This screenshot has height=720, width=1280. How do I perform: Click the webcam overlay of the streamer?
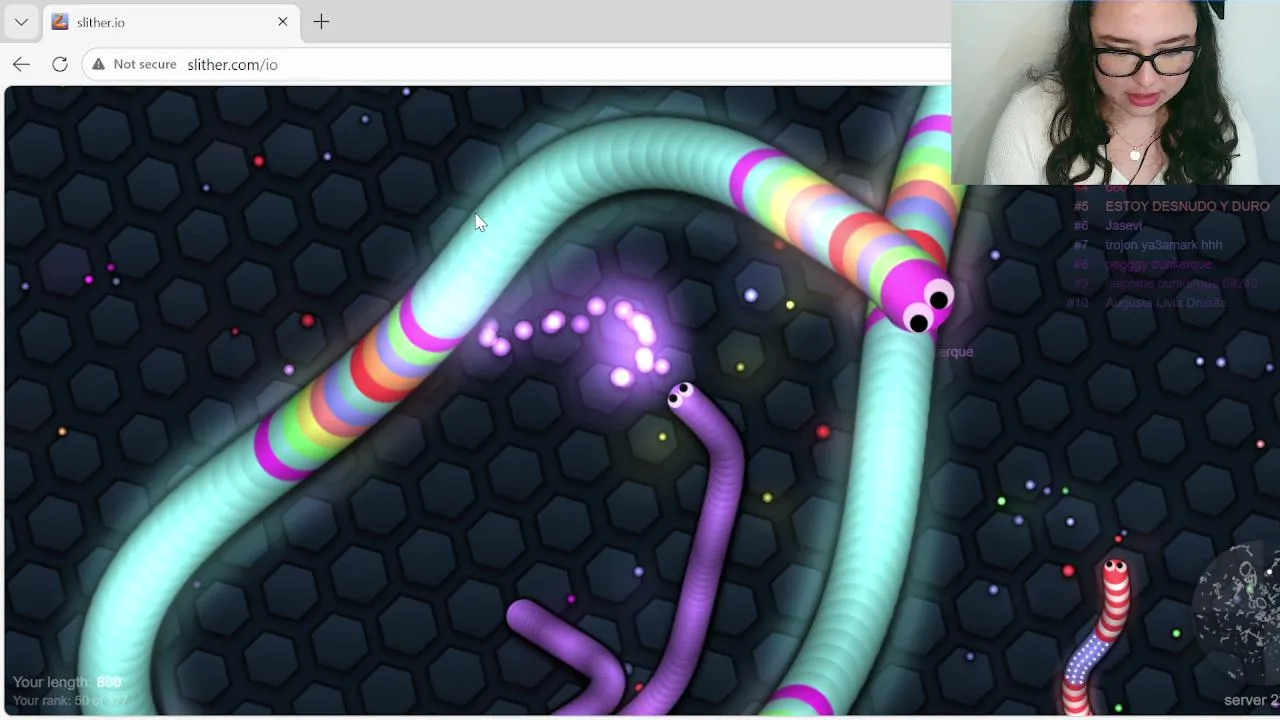pos(1115,92)
